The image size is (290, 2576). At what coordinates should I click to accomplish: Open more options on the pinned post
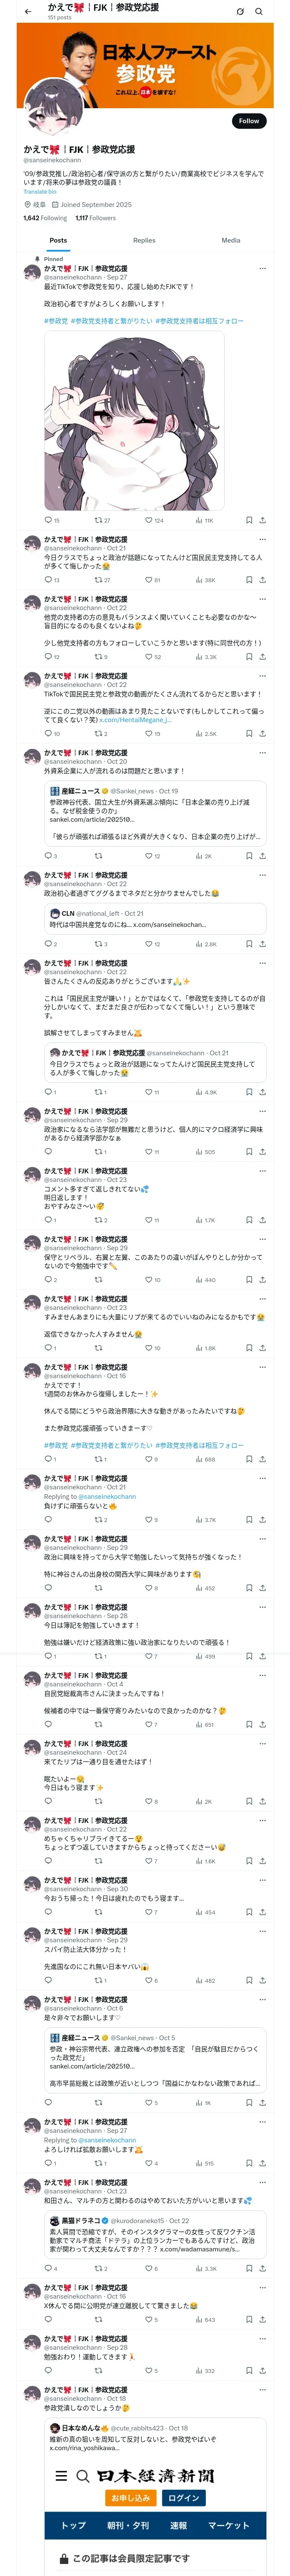tap(262, 268)
